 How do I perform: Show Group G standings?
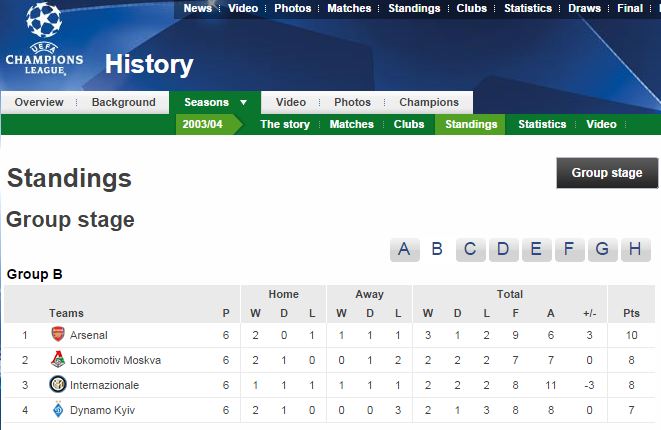coord(602,250)
